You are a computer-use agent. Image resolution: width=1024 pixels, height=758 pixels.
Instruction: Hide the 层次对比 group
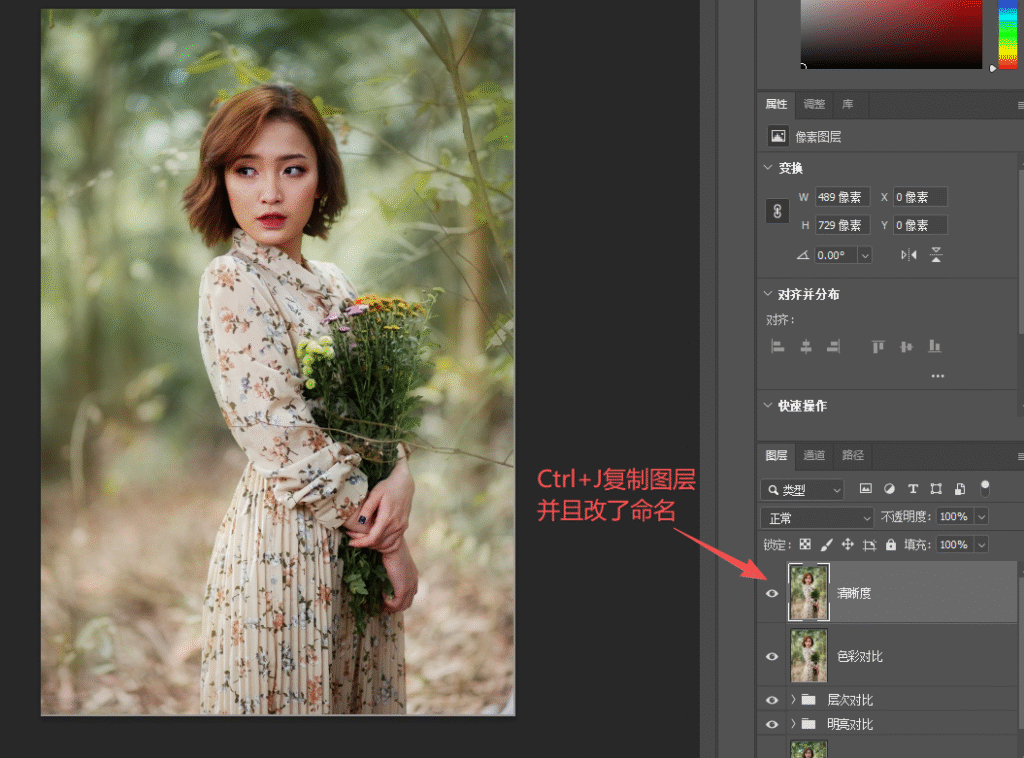click(x=772, y=700)
